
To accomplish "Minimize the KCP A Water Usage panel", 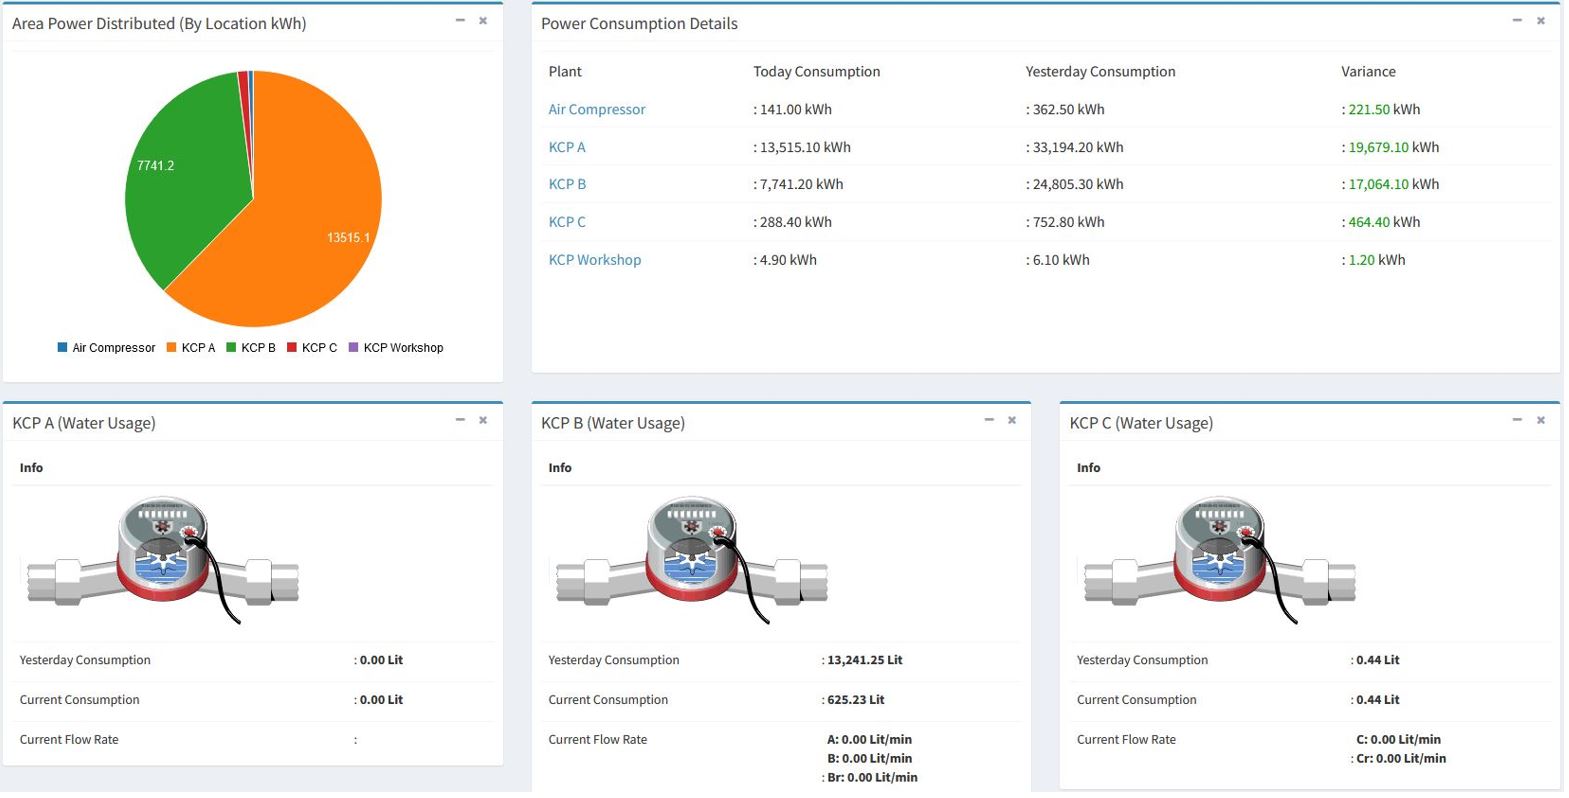I will point(460,420).
